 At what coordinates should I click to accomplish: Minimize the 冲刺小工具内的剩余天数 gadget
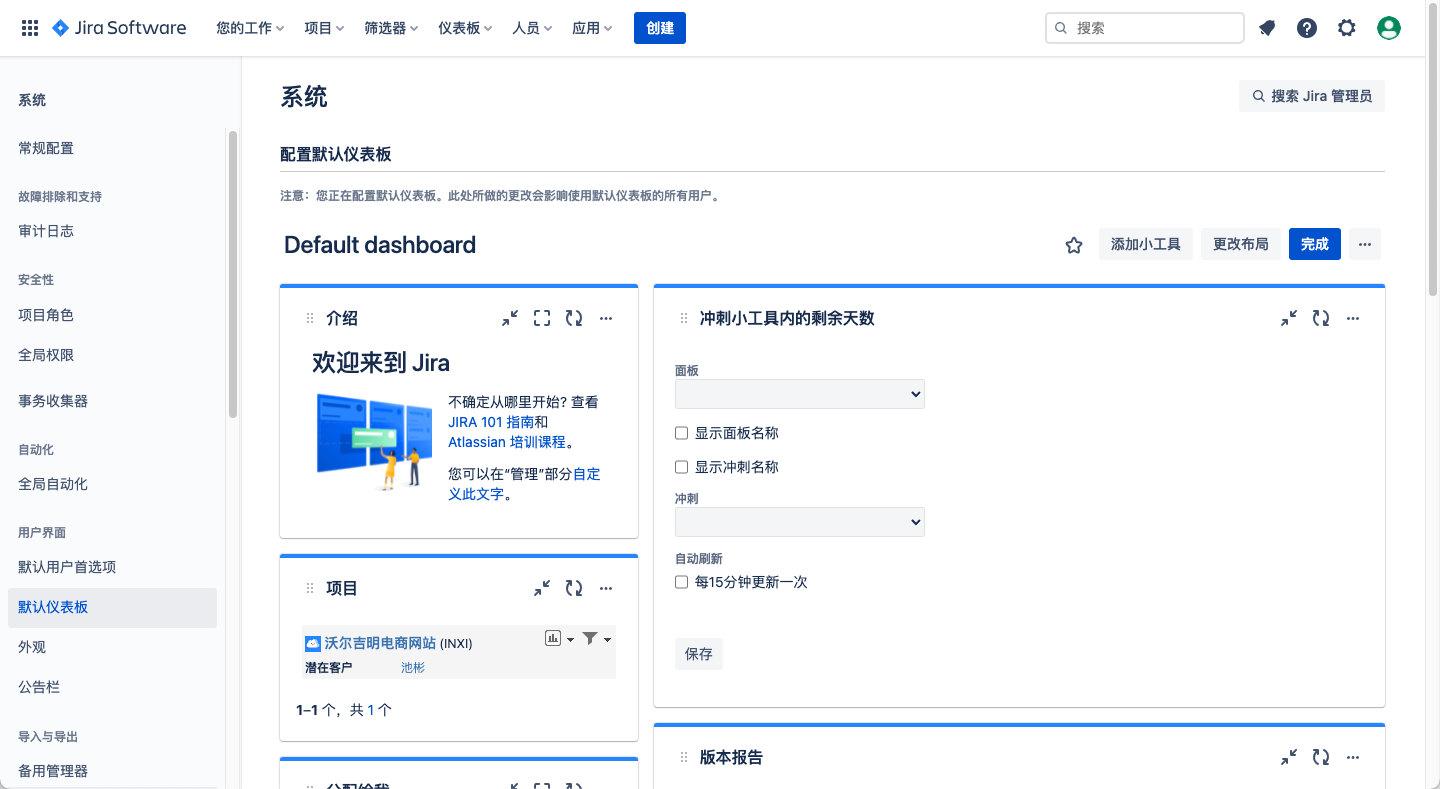click(x=1289, y=318)
